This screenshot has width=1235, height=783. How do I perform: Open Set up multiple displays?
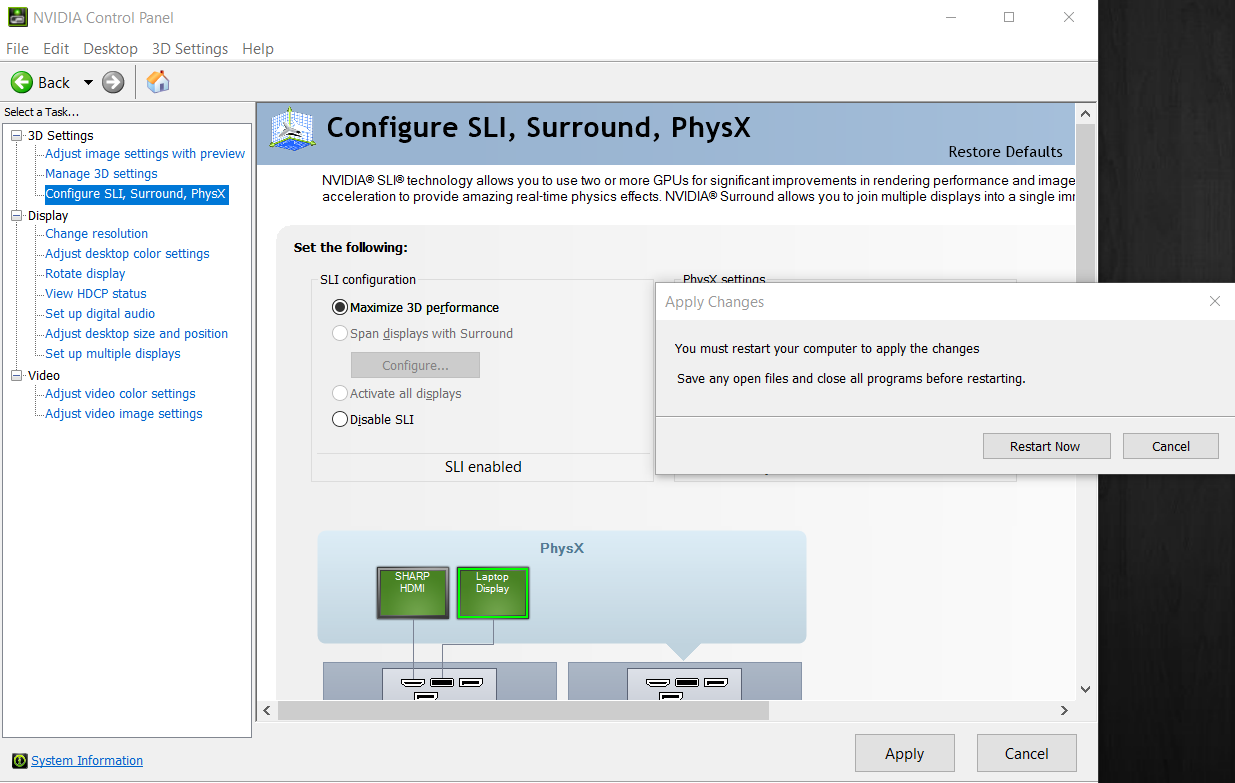point(113,354)
